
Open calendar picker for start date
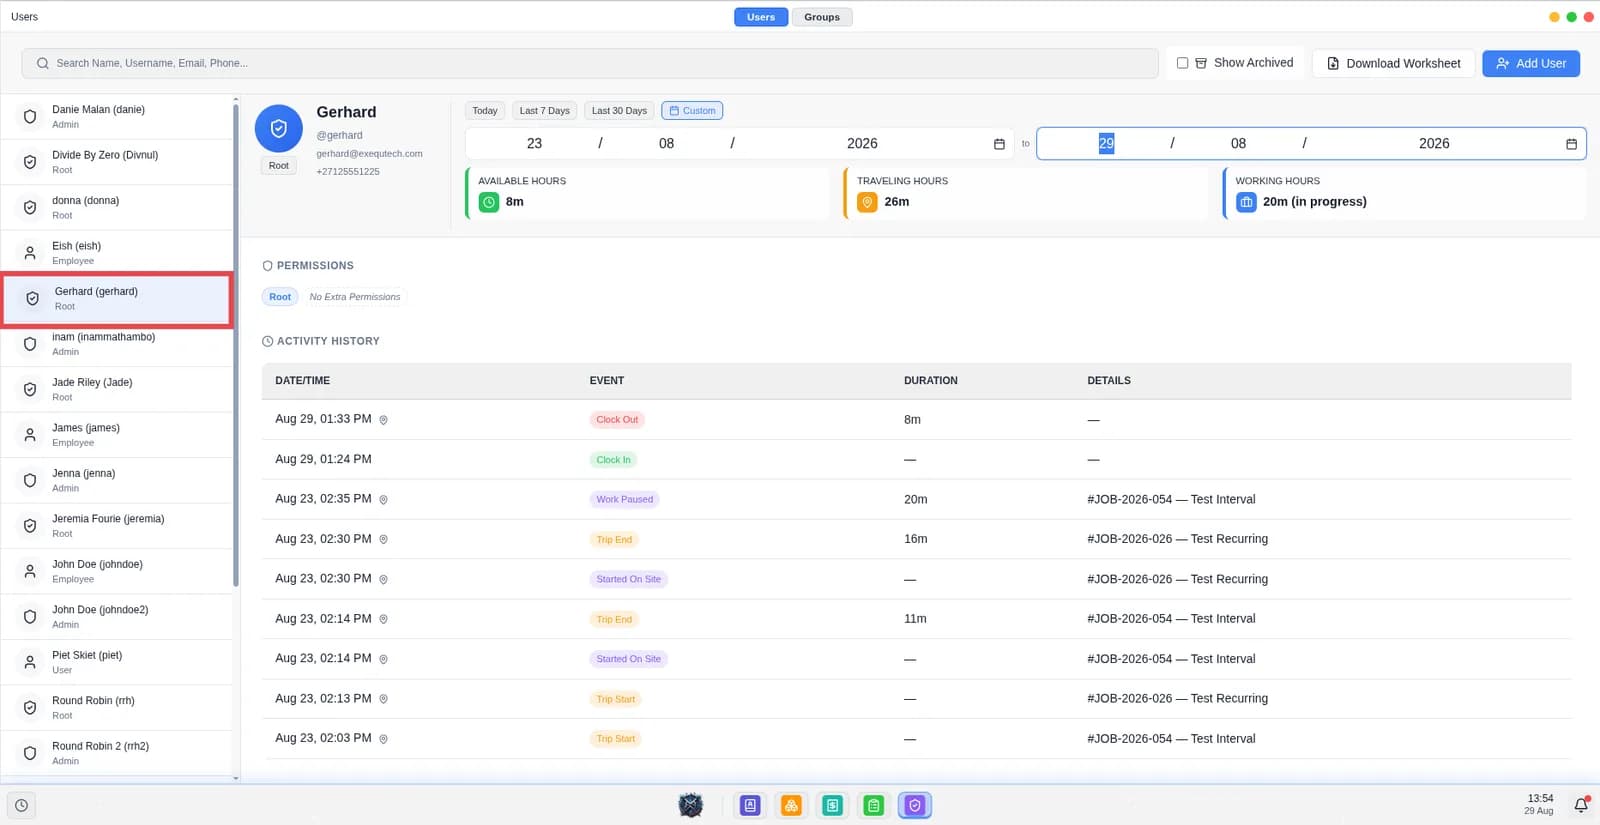(999, 144)
